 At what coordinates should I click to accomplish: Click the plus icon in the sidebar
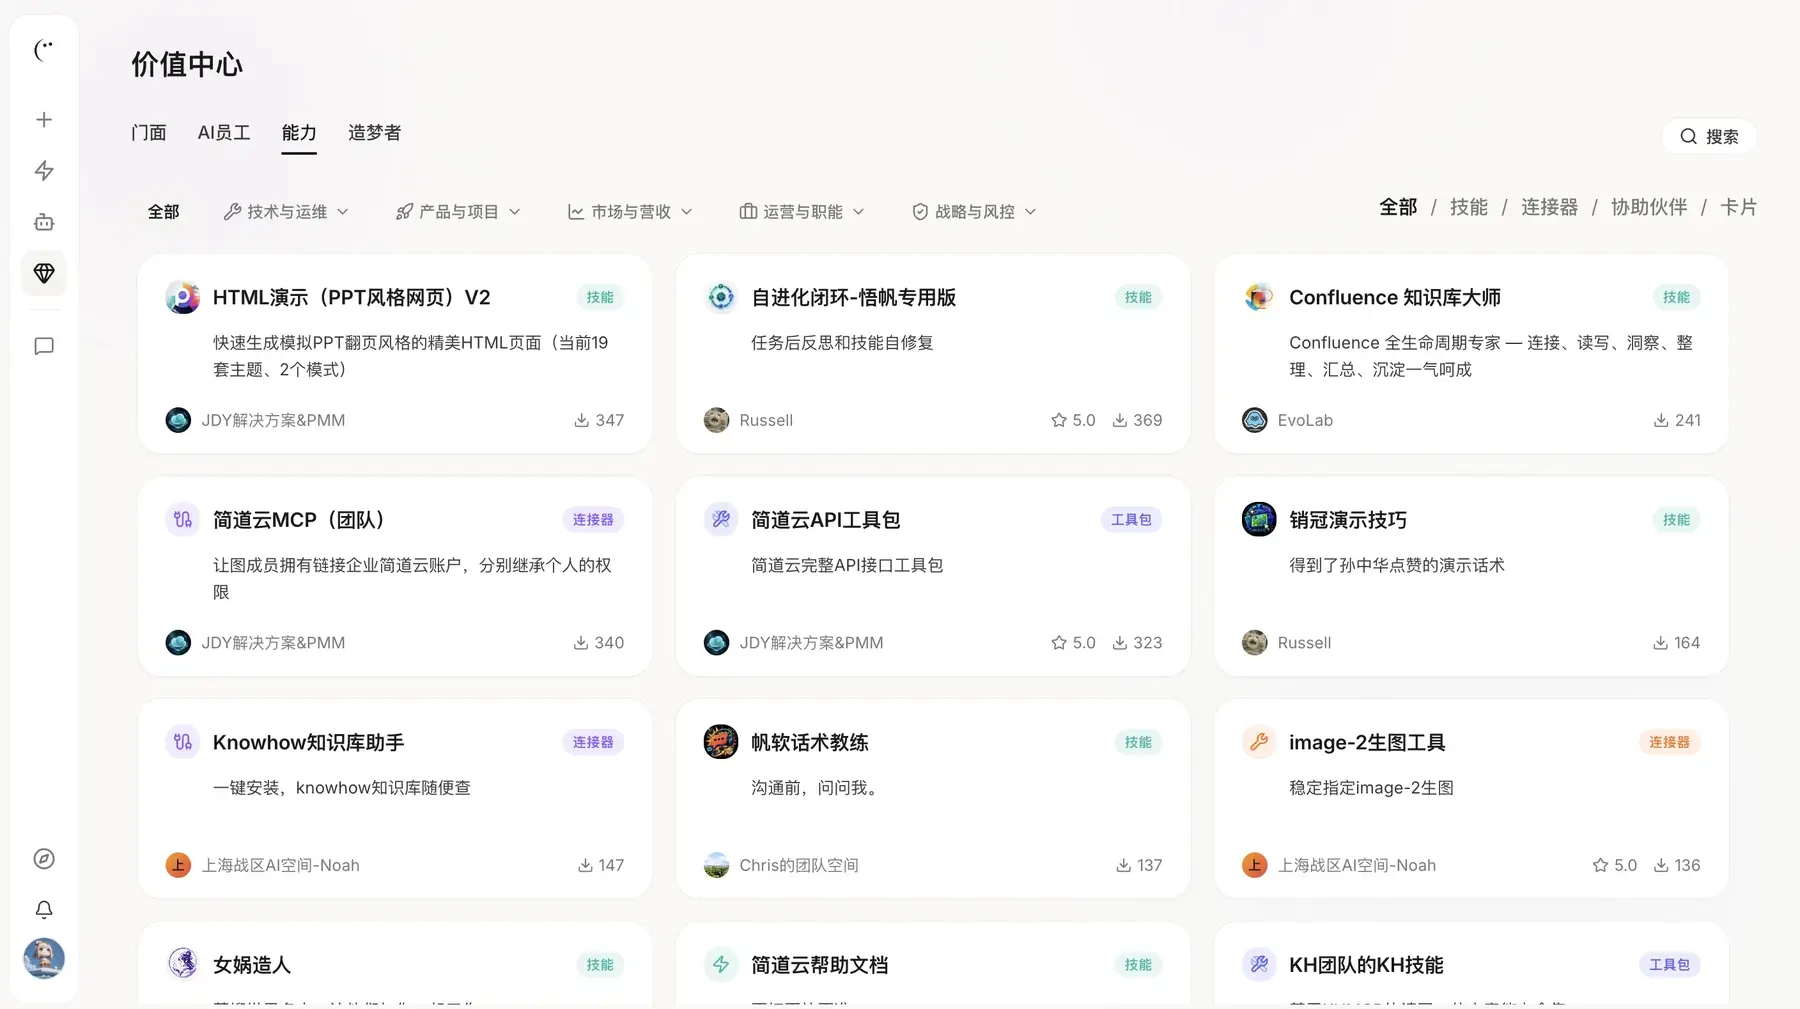click(x=44, y=120)
